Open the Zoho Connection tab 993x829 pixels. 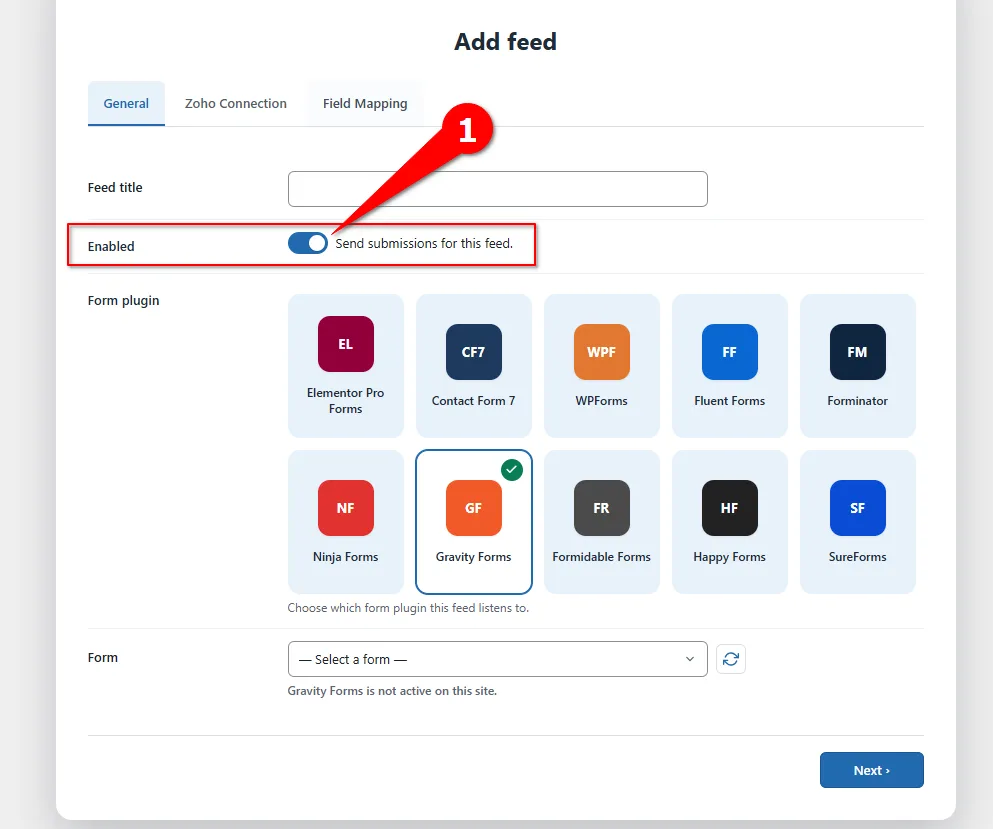[x=236, y=103]
